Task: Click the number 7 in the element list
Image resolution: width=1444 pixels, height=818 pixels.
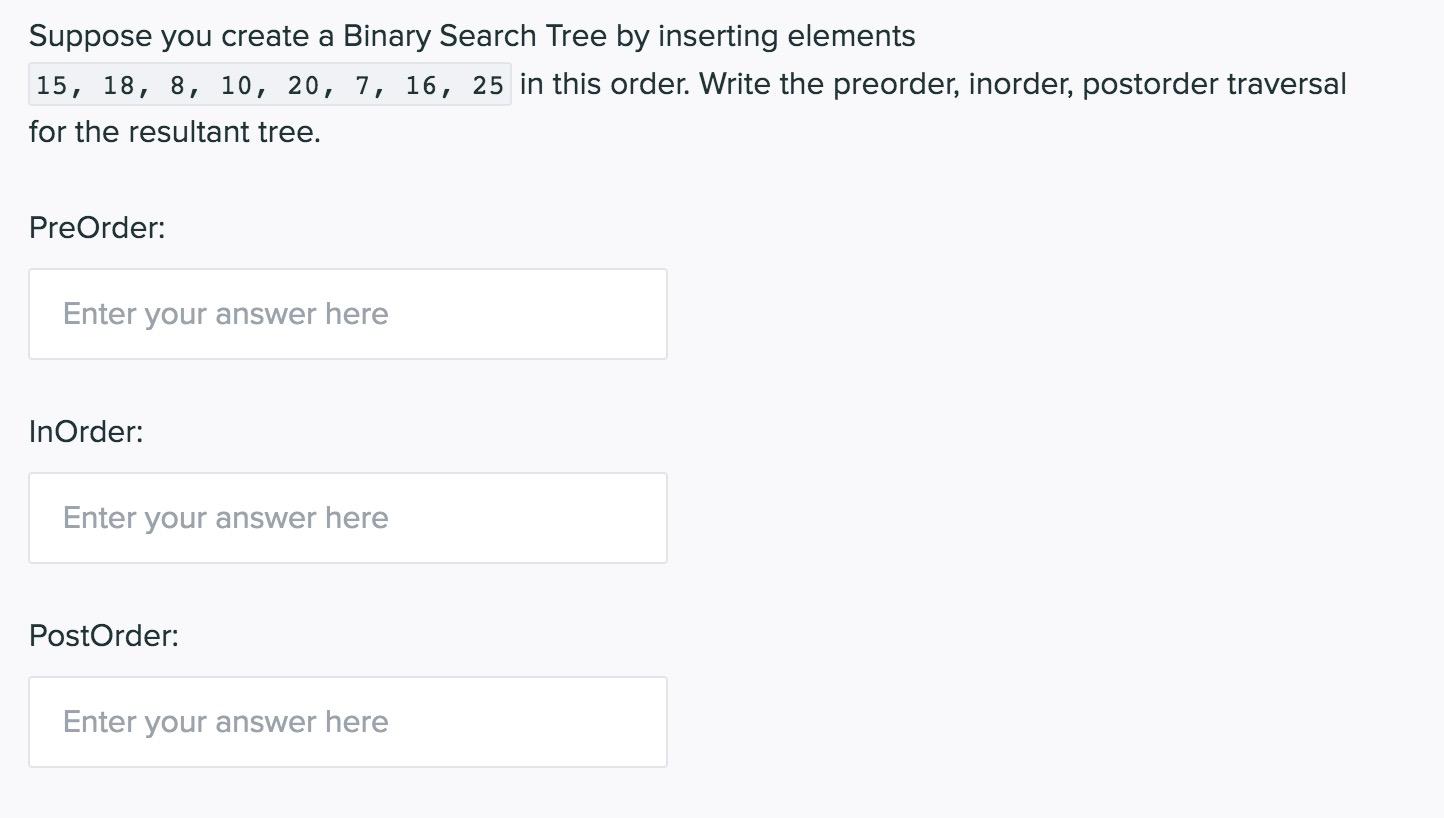Action: pos(363,85)
